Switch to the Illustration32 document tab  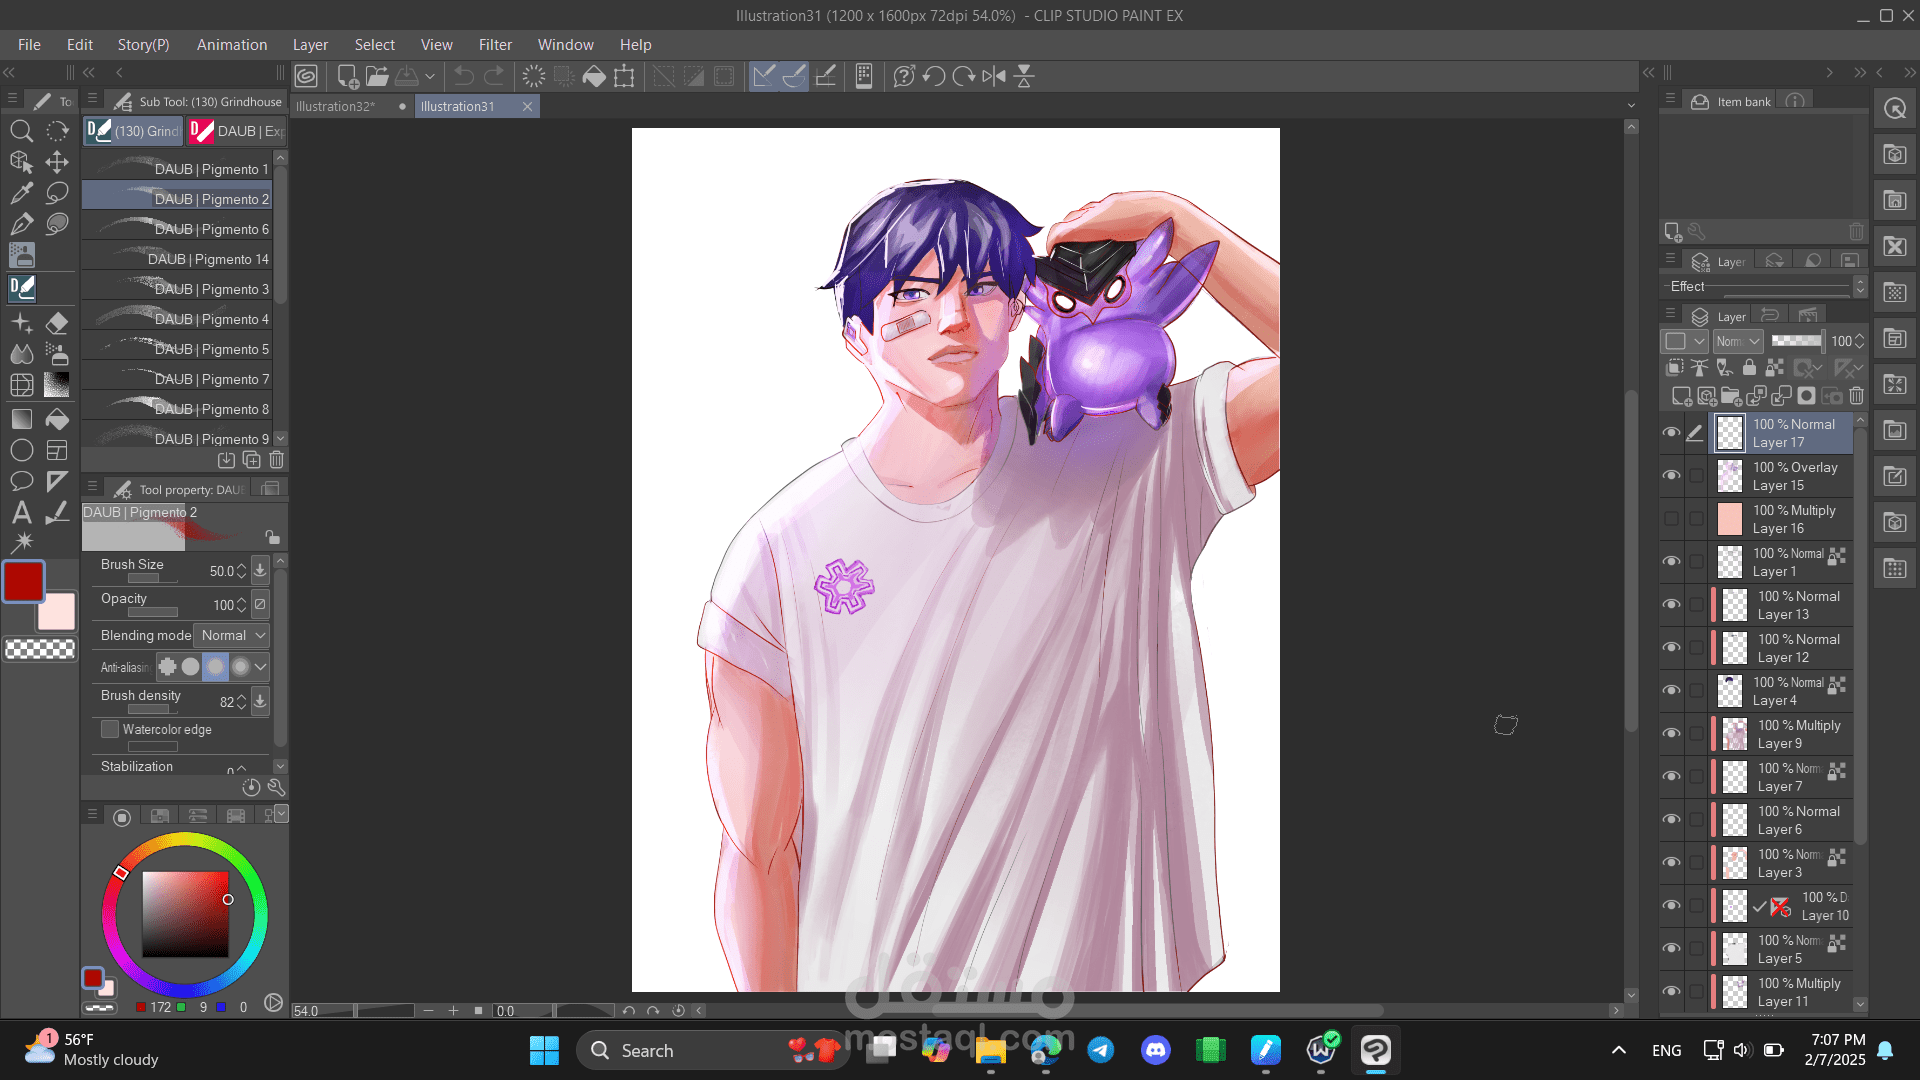tap(336, 106)
